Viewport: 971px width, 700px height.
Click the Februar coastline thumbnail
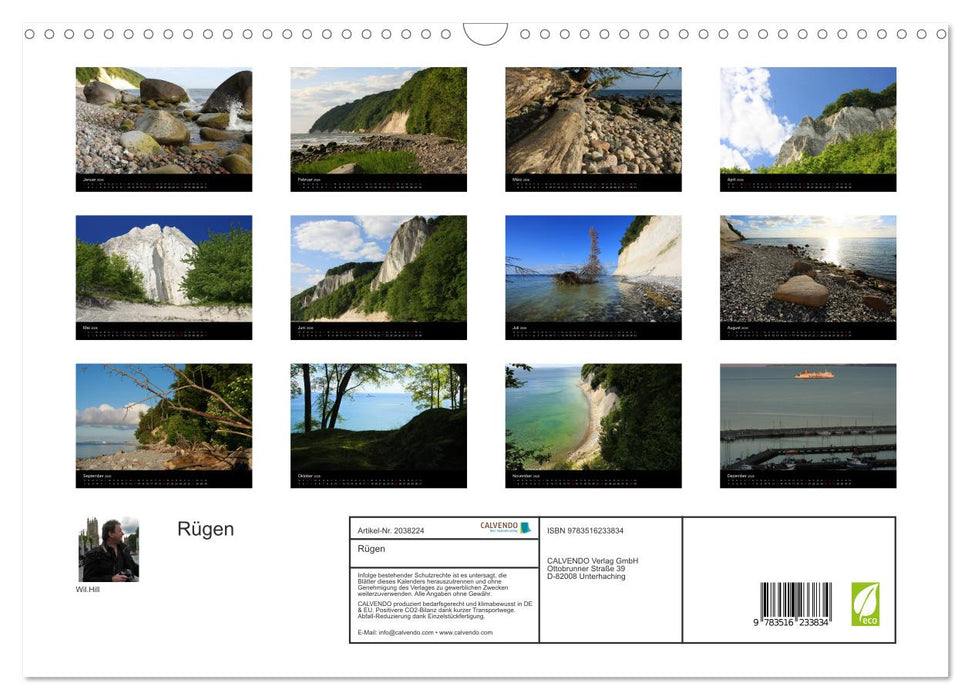(x=379, y=128)
